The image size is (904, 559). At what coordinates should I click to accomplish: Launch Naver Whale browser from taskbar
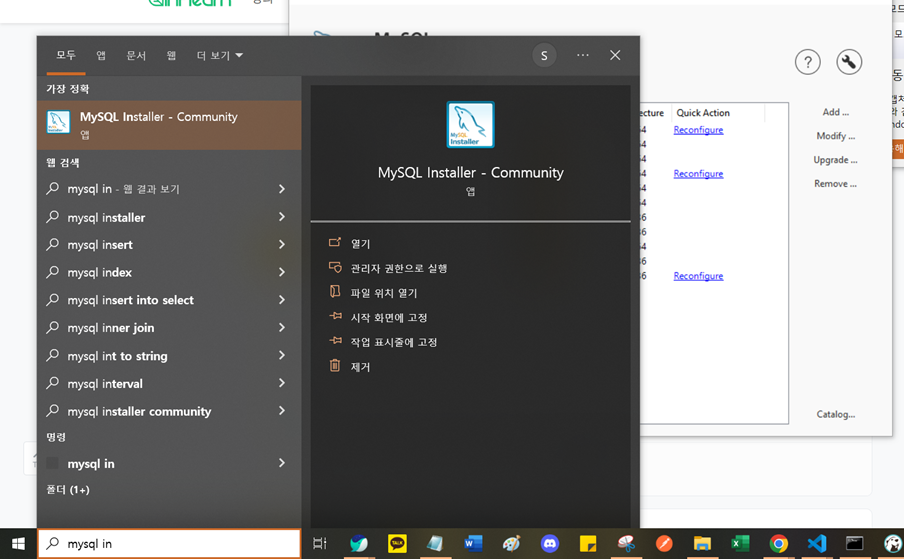pos(359,543)
